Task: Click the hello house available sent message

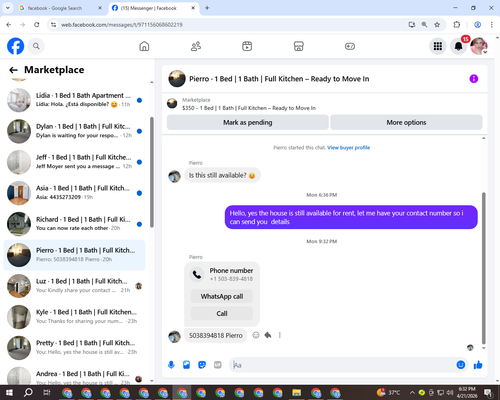Action: click(351, 217)
